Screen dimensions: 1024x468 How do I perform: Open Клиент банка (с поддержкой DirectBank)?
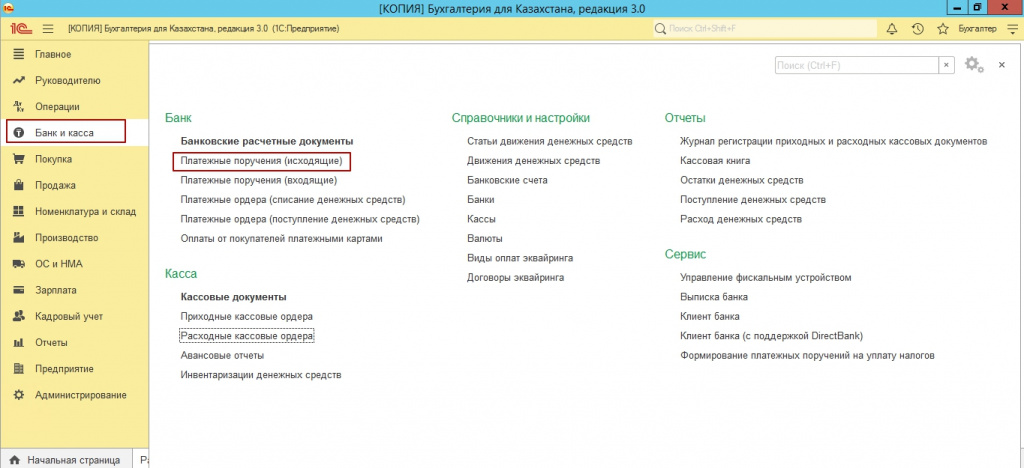tap(772, 336)
